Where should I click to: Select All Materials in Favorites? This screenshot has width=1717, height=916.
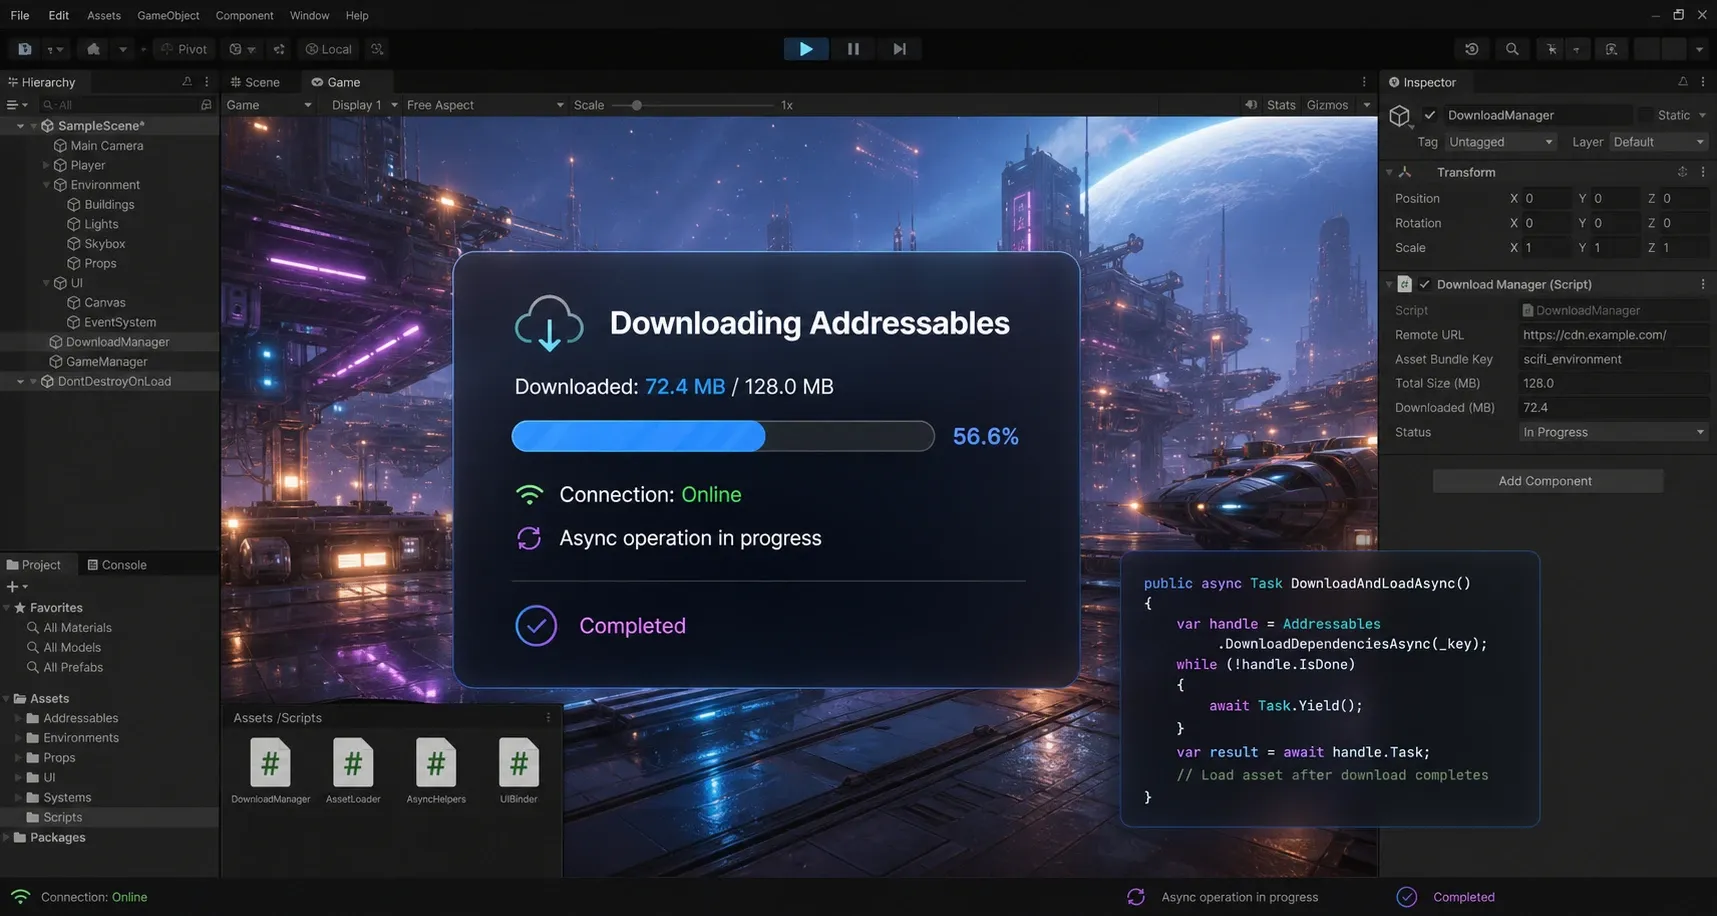click(x=69, y=628)
